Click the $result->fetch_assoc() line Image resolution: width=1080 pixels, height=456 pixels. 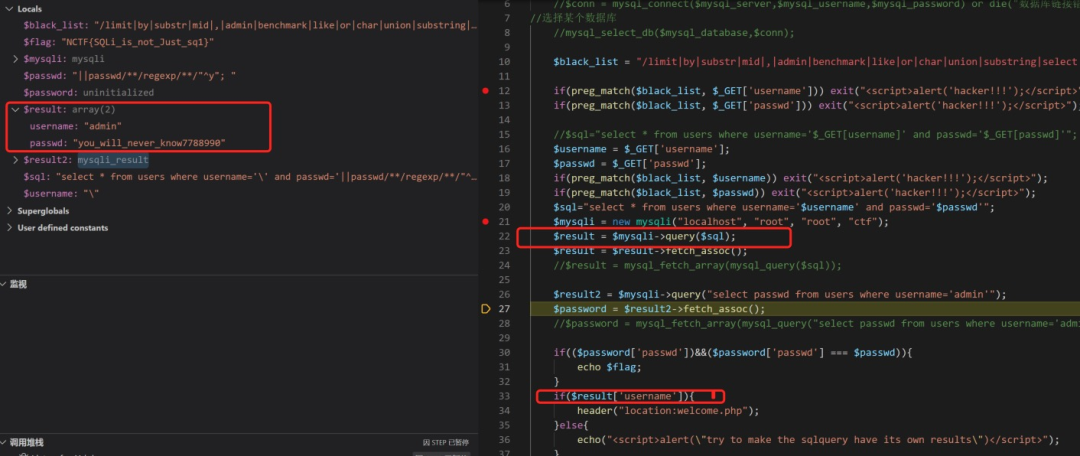(x=650, y=251)
